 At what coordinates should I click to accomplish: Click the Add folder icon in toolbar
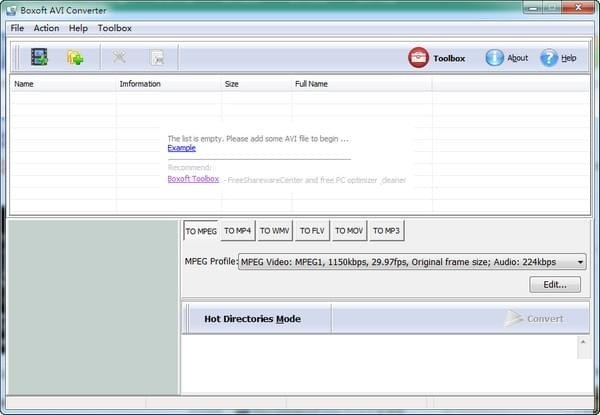tap(75, 58)
